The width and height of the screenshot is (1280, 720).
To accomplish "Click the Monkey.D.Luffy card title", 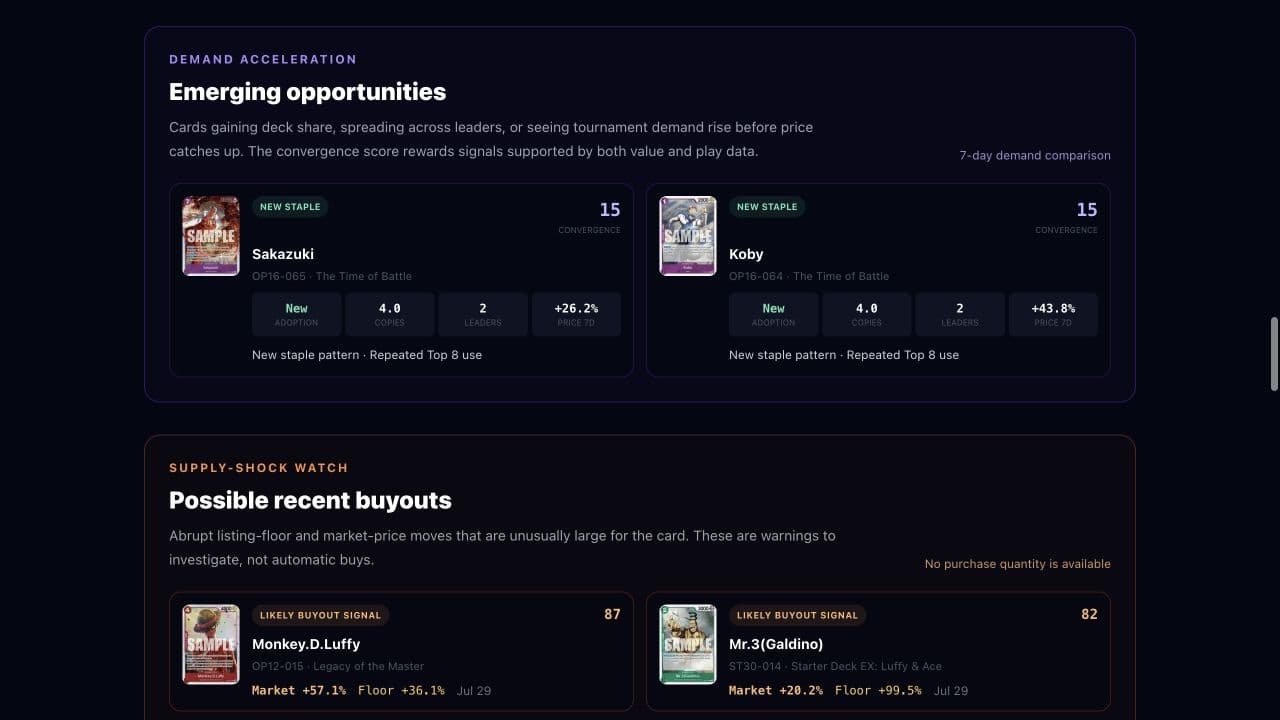I will click(306, 644).
